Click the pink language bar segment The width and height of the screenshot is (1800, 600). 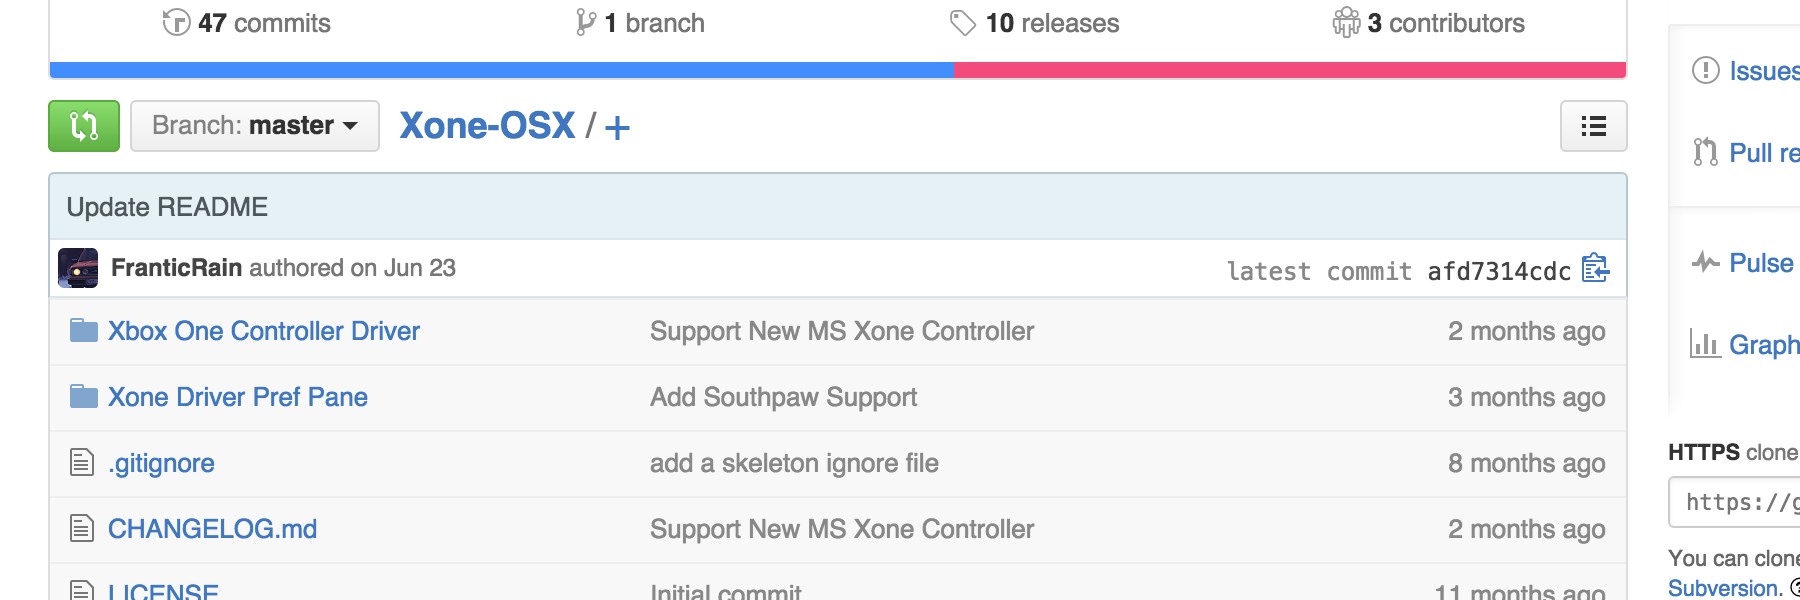[1290, 70]
